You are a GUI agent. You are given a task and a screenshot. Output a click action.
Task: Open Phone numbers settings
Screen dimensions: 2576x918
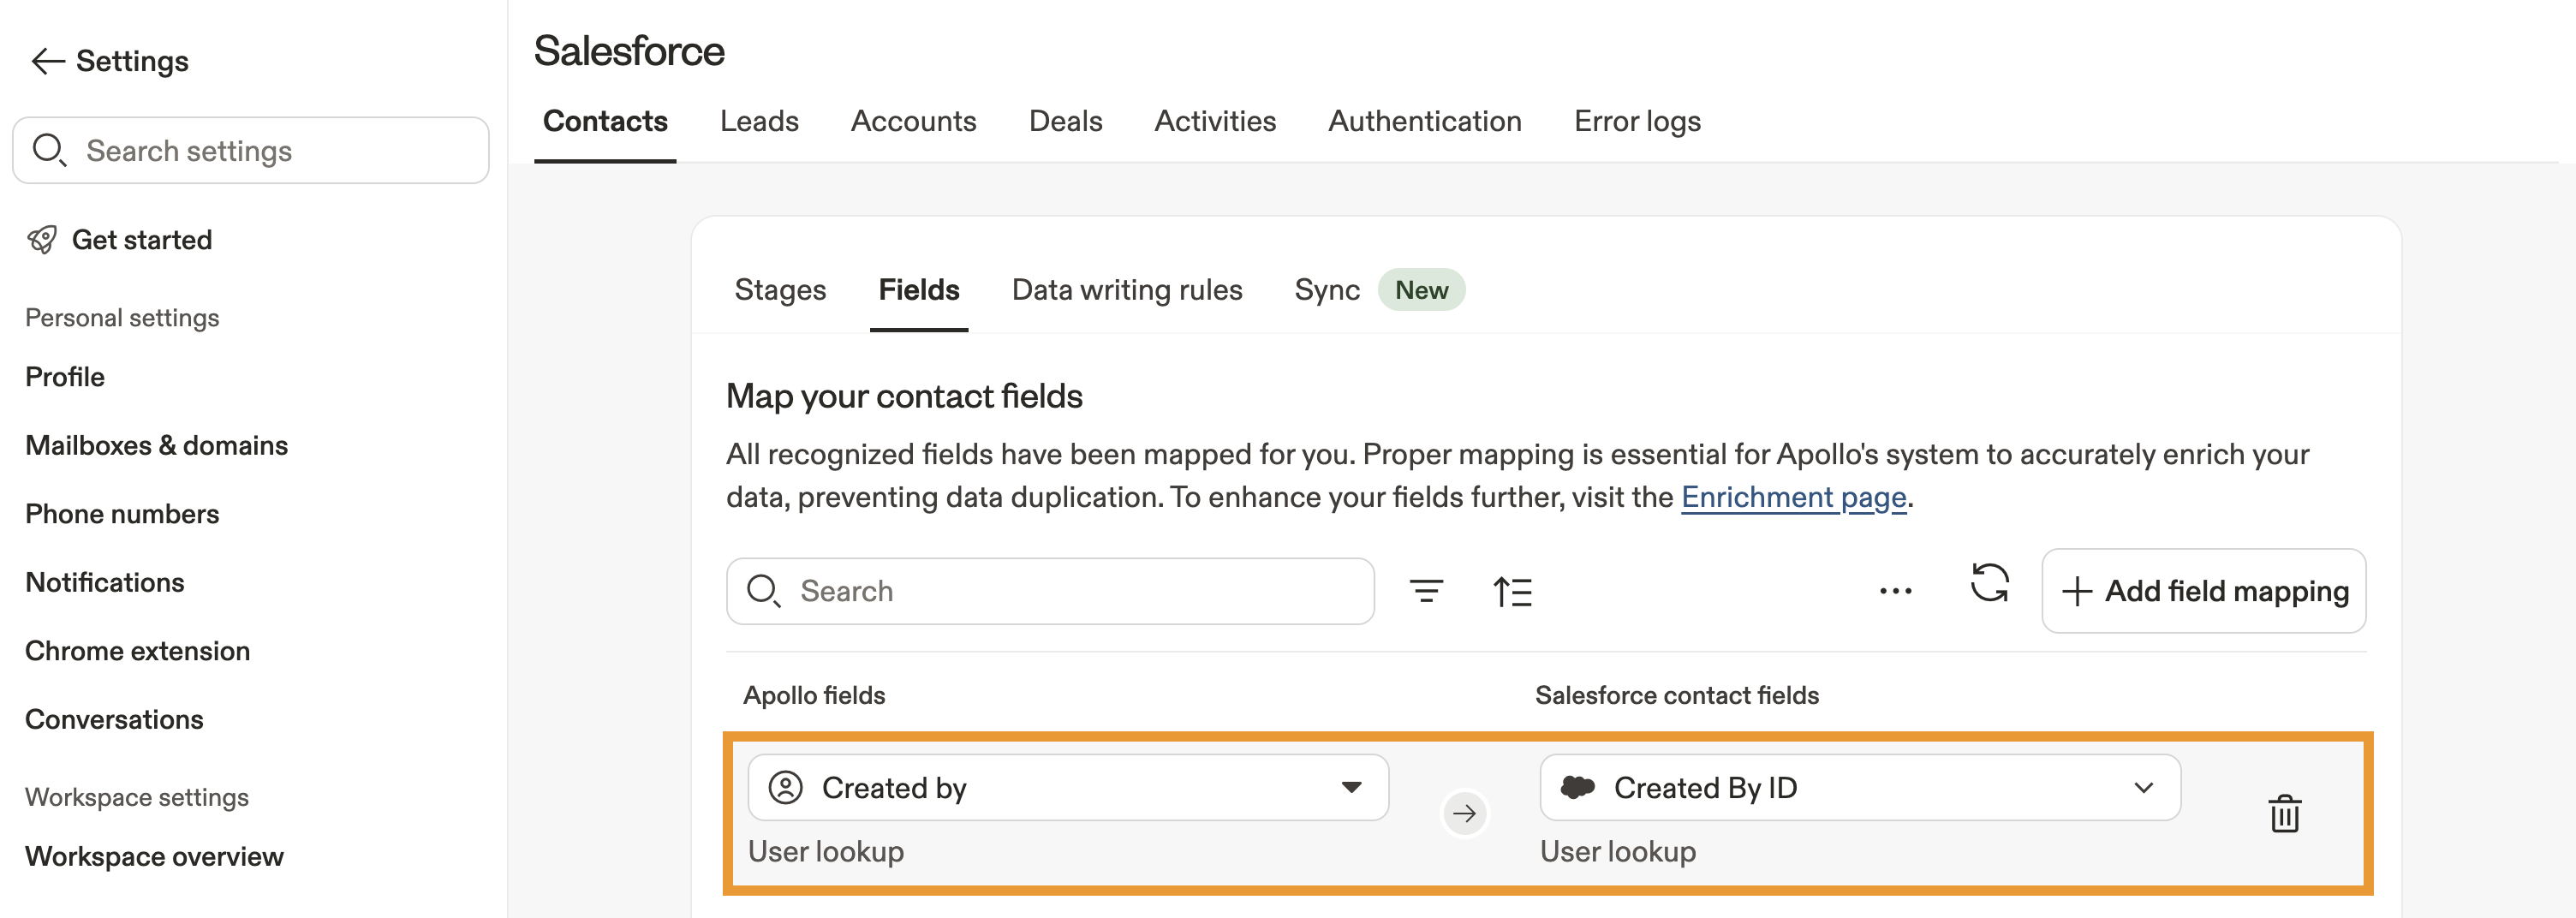[x=122, y=514]
